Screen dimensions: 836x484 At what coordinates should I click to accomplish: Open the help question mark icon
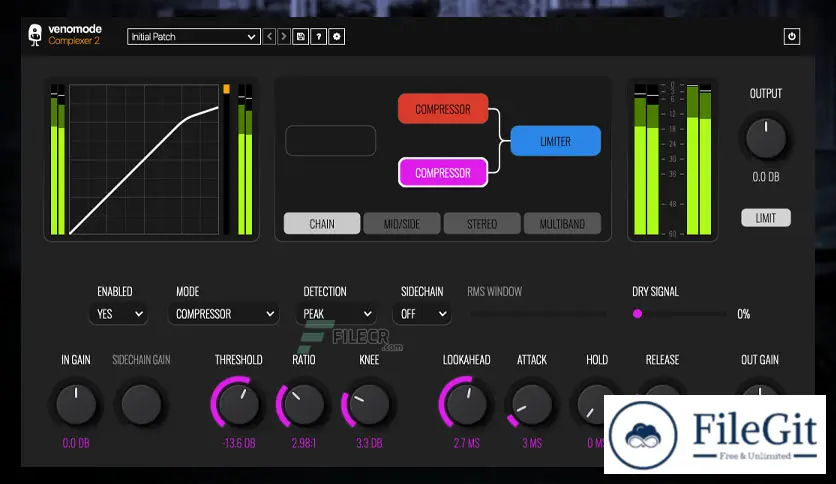pos(319,37)
